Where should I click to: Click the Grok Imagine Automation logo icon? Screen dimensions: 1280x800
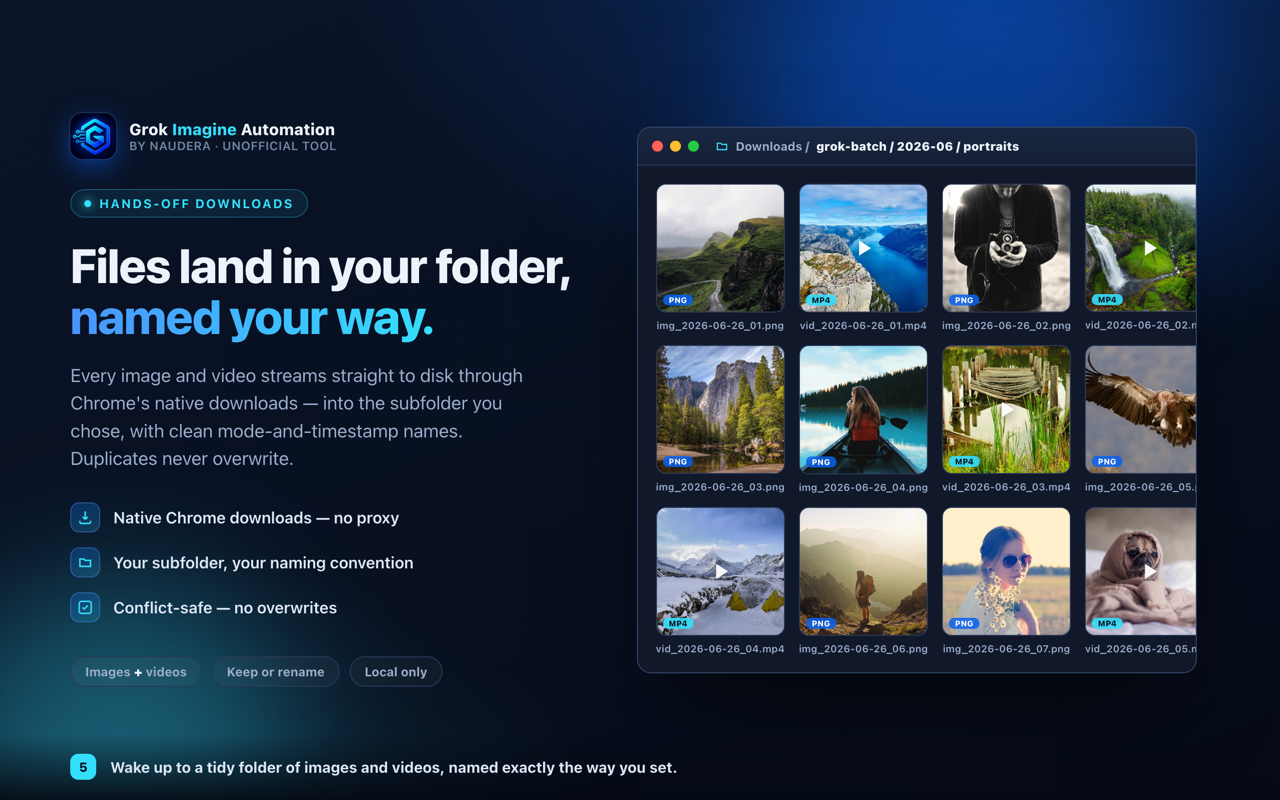click(x=93, y=136)
